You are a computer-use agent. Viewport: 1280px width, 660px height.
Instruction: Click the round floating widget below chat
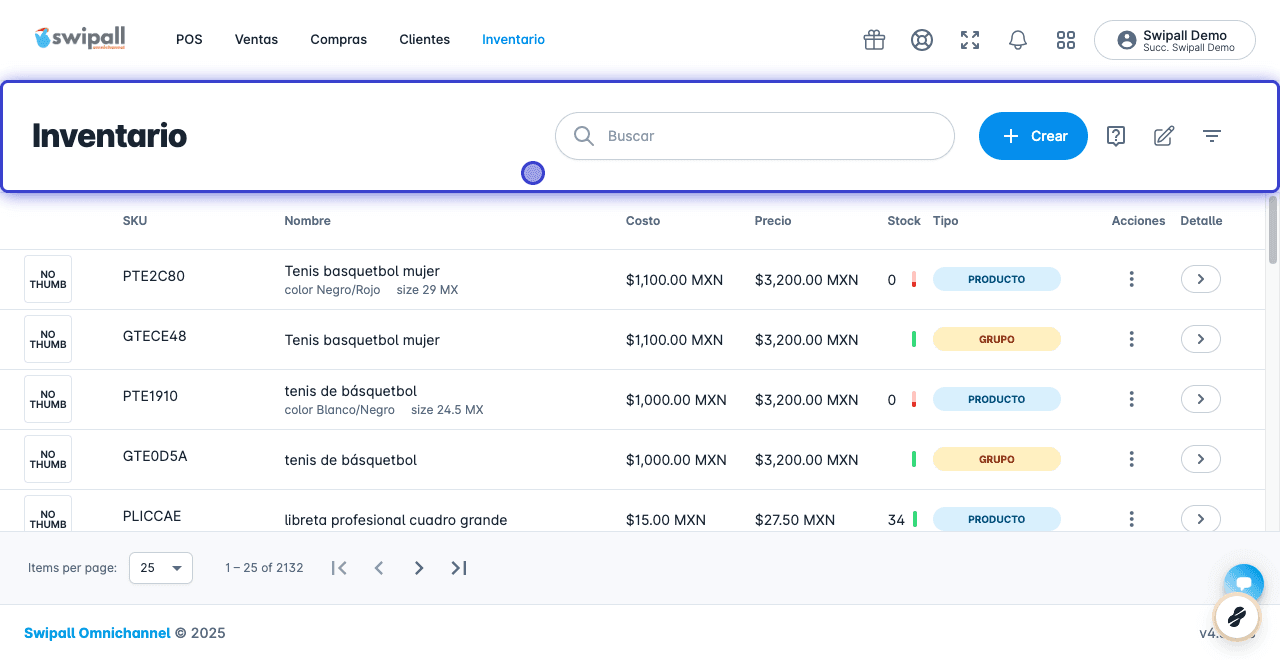pos(1237,617)
